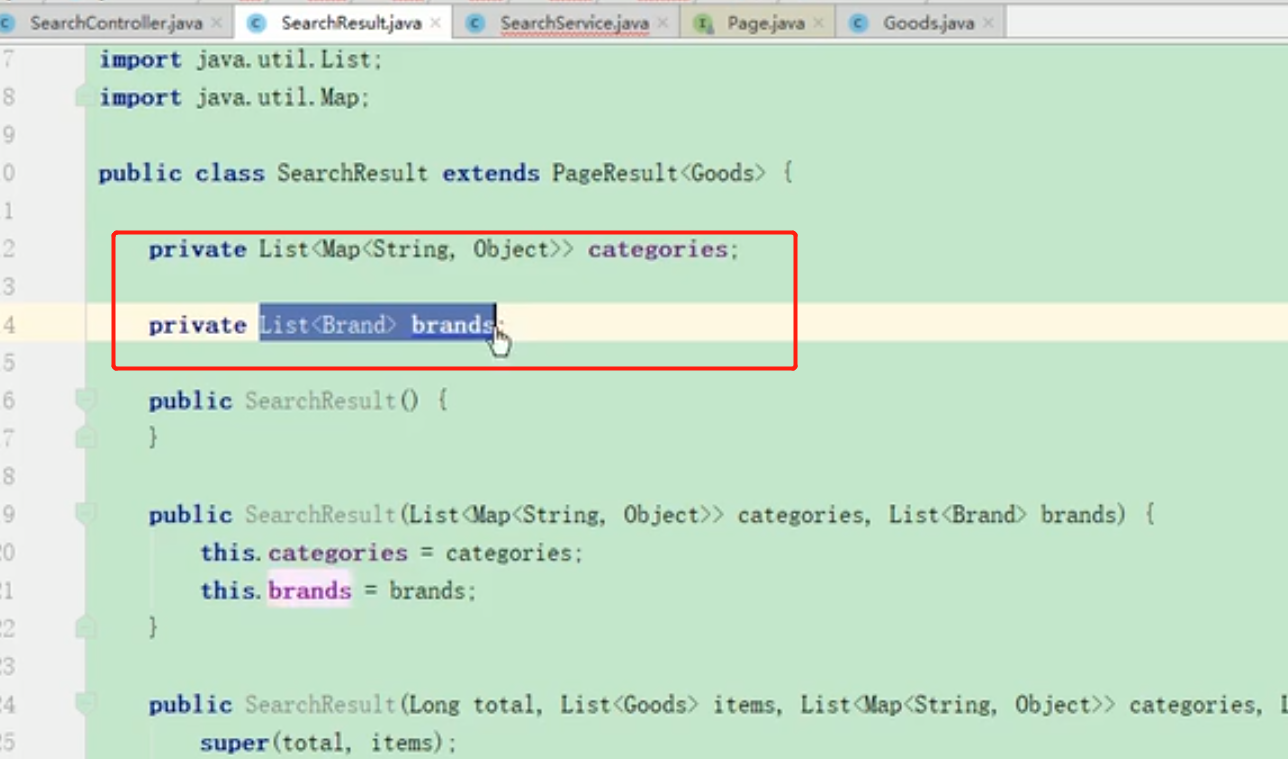Viewport: 1288px width, 759px height.
Task: Switch to the SearchController.java tab
Action: pyautogui.click(x=114, y=22)
